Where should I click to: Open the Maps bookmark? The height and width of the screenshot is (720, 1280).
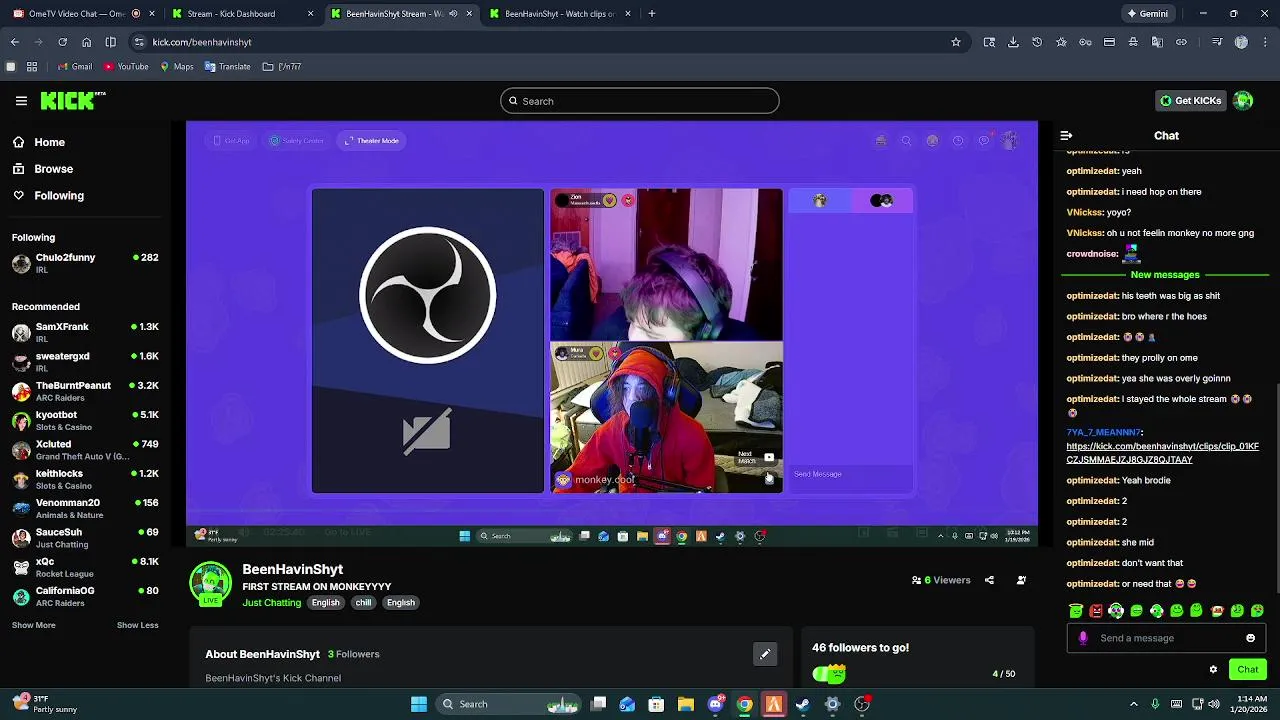point(176,67)
